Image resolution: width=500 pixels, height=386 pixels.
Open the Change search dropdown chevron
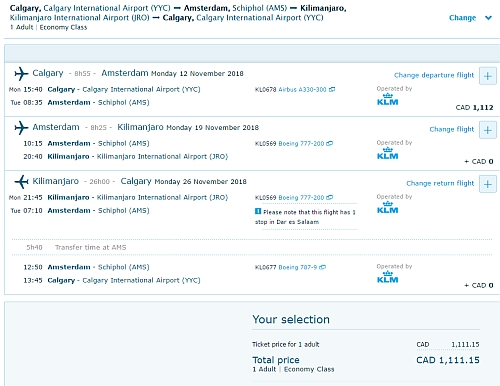click(488, 18)
